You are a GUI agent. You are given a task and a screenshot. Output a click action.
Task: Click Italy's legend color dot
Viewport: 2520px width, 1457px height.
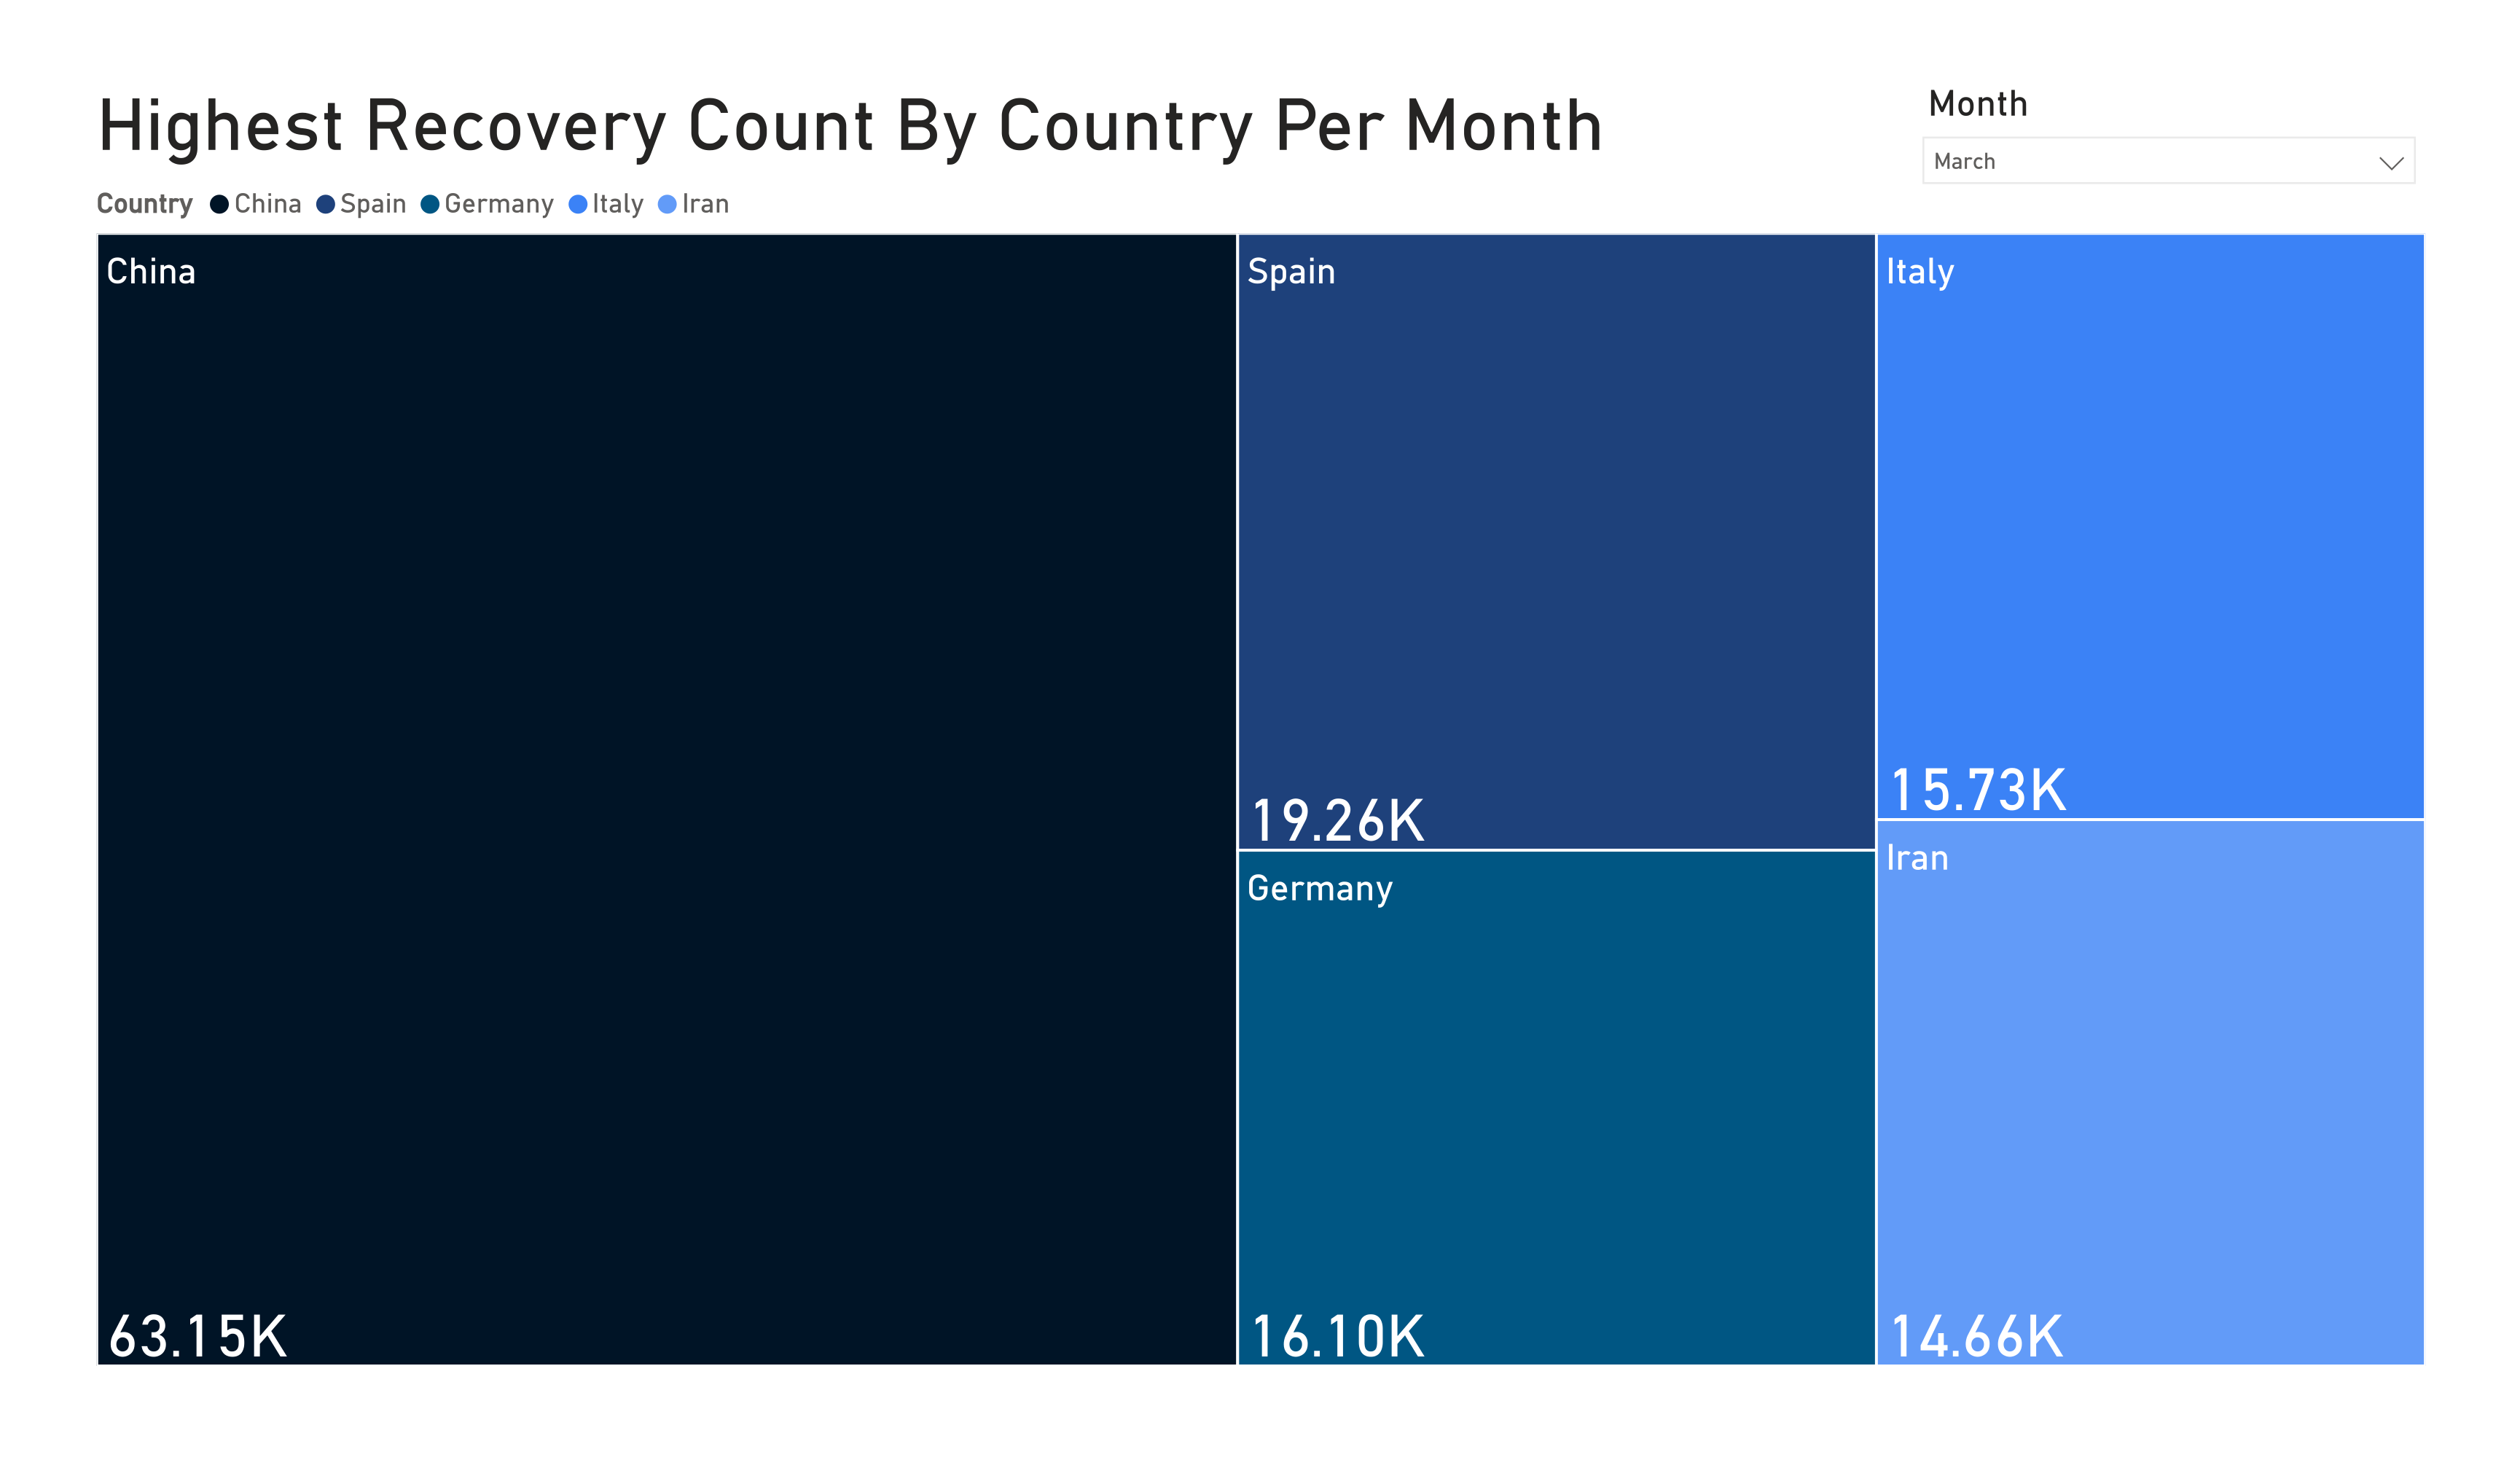(577, 205)
